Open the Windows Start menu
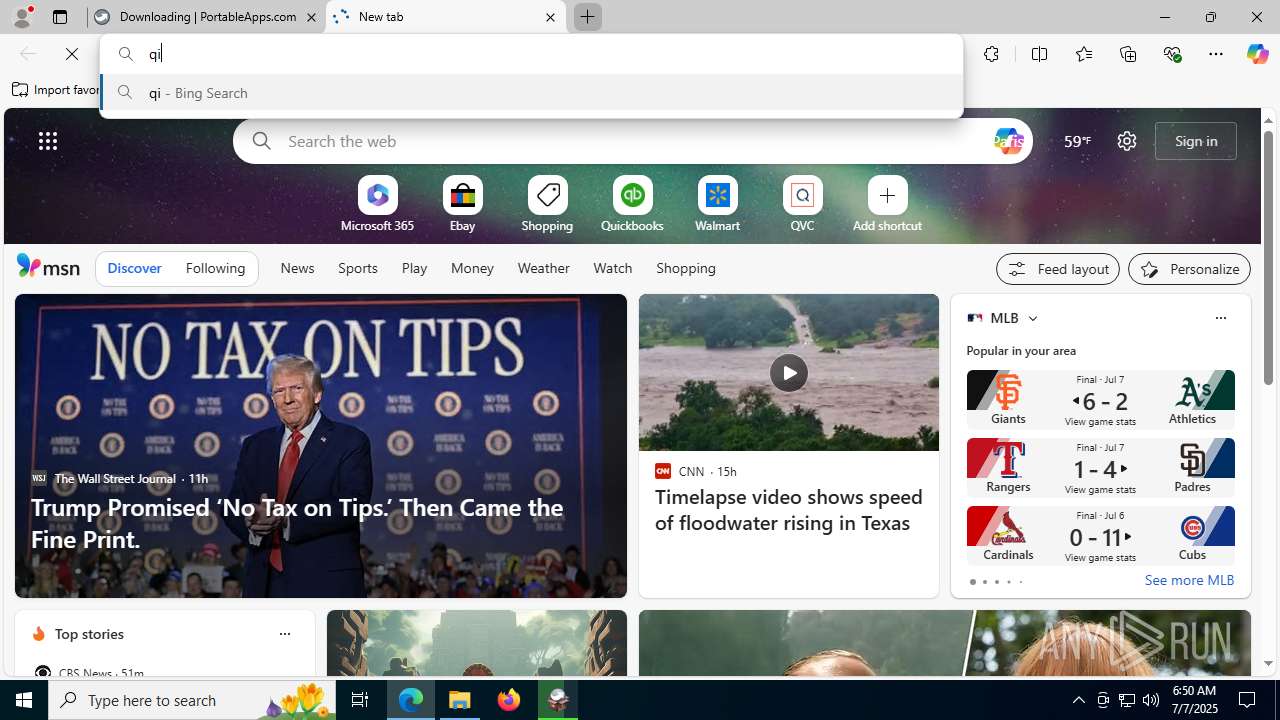Screen dimensions: 1280x720 (x=24, y=700)
